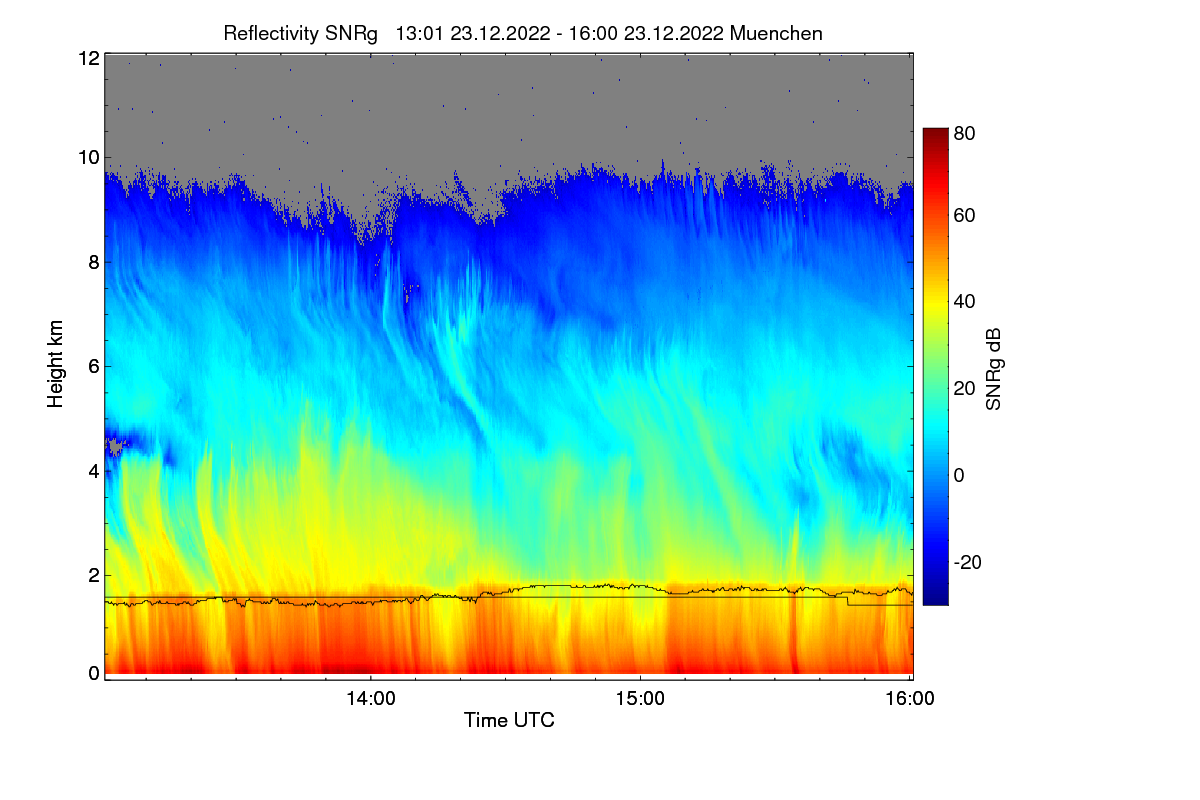Click the colorbar value 40

click(965, 302)
